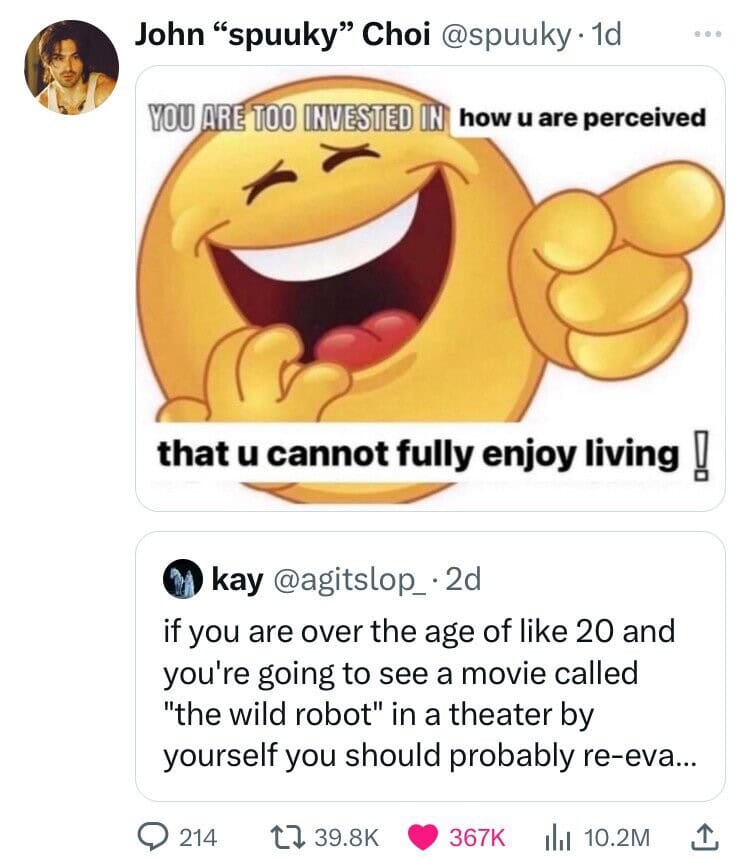
Task: Click the reply speech bubble icon
Action: click(154, 835)
